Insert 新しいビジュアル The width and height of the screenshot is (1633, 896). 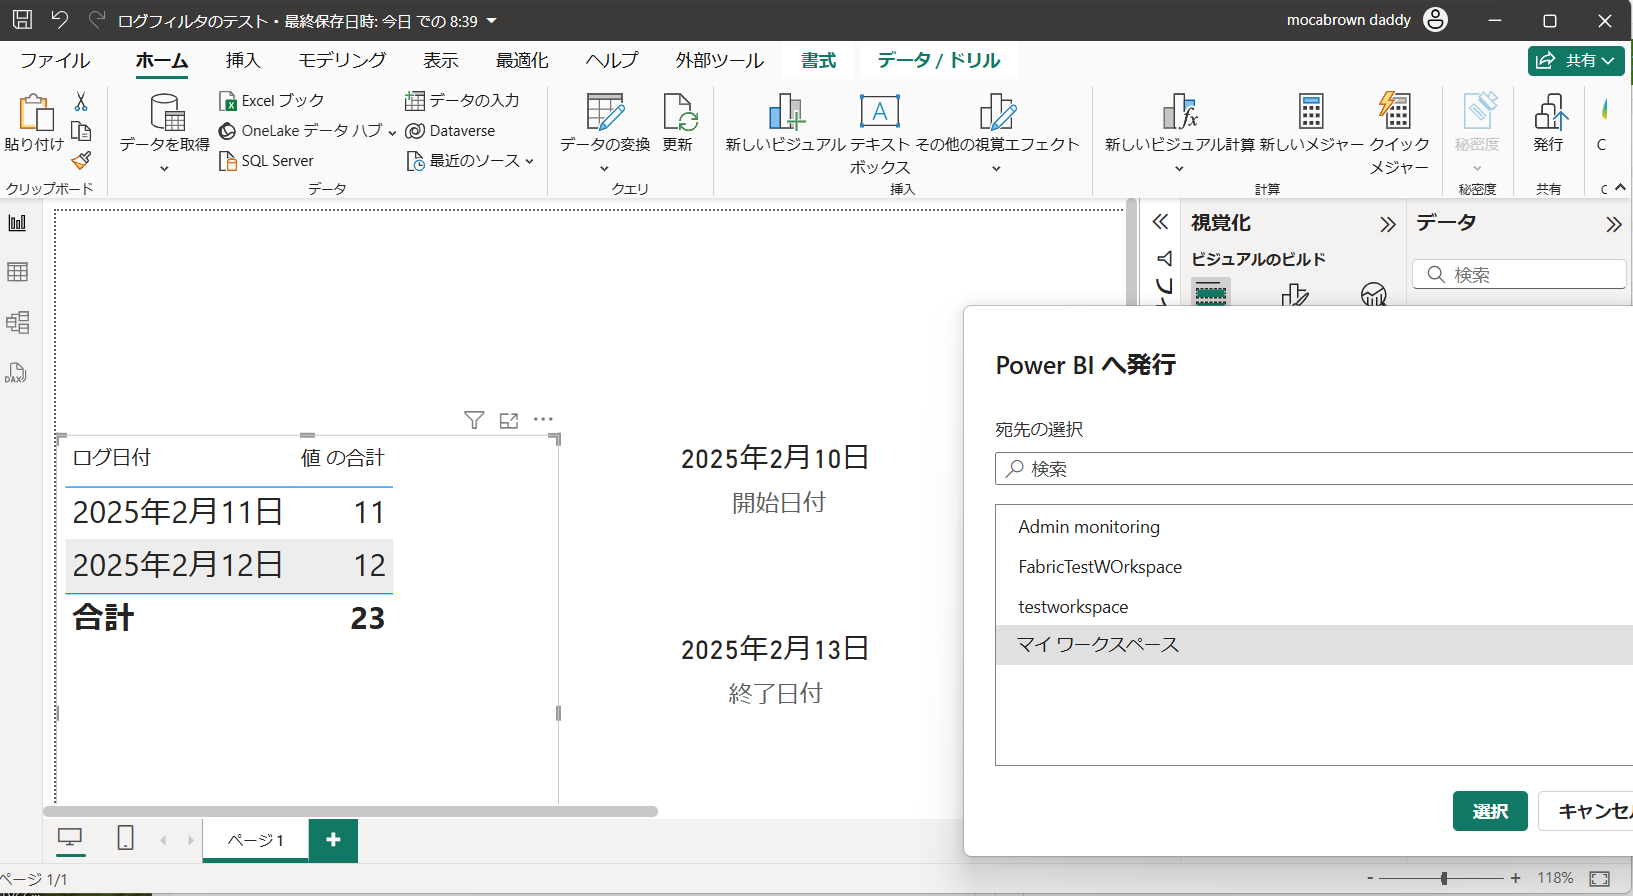(786, 122)
